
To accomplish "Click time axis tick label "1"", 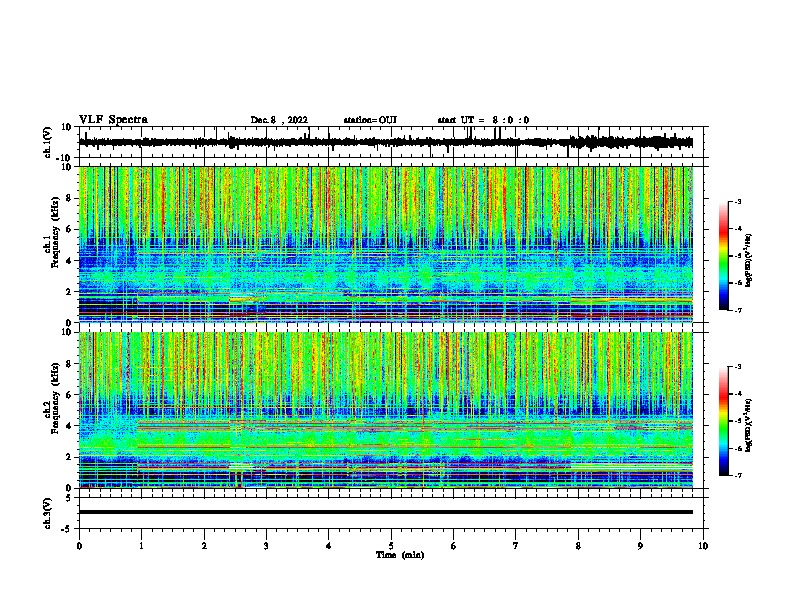I will coord(141,546).
